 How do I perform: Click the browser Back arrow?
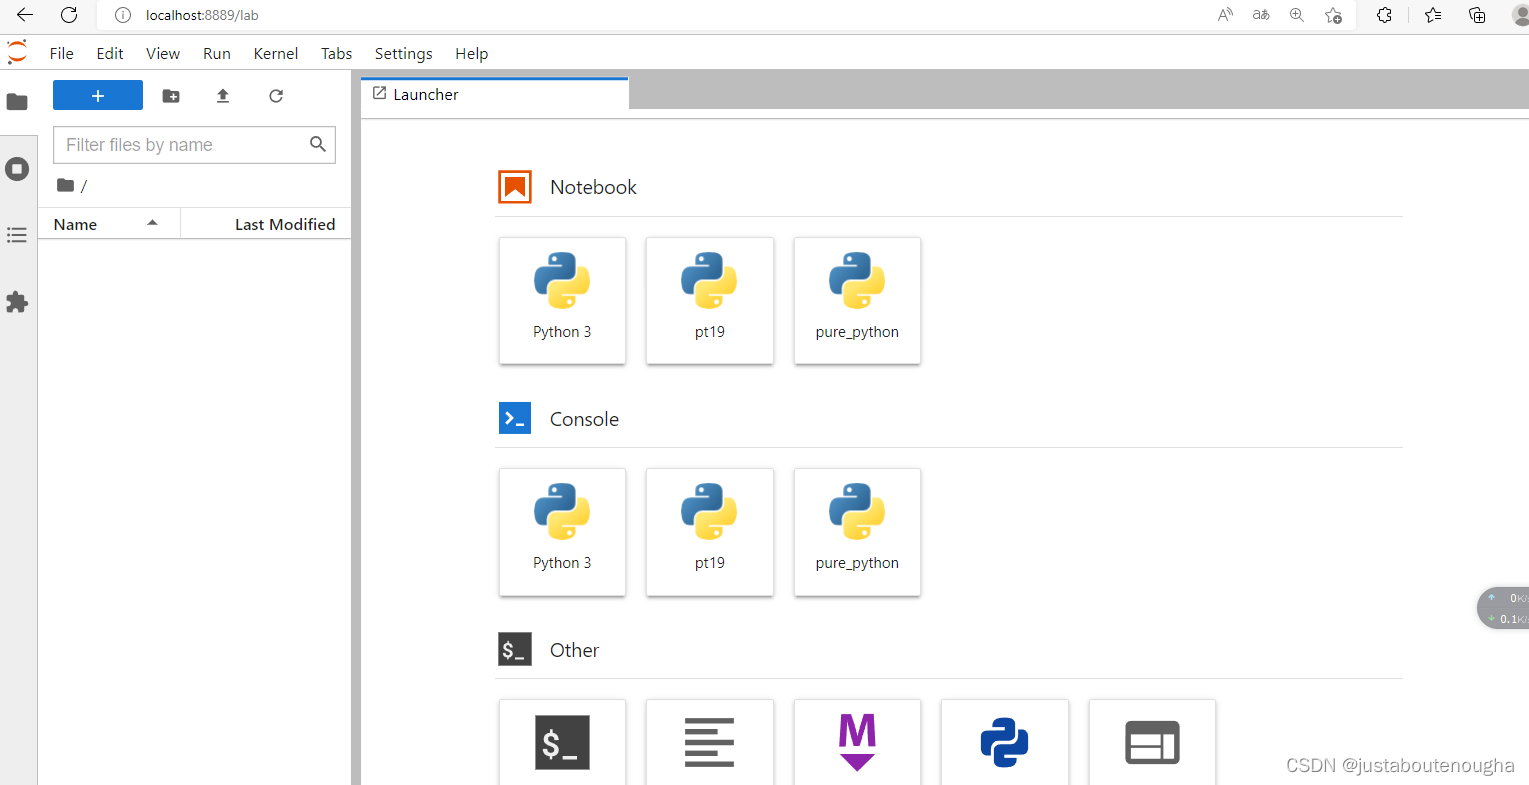tap(25, 15)
